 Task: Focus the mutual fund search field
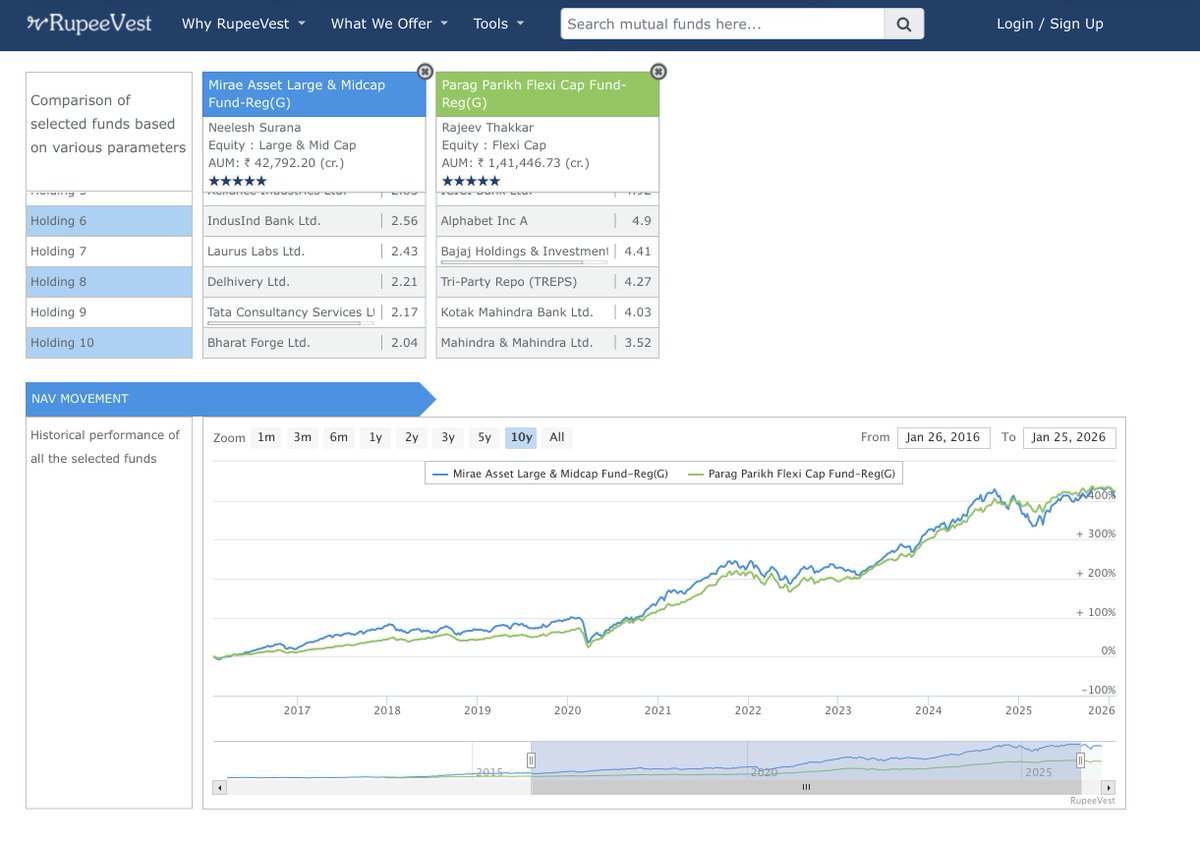723,24
